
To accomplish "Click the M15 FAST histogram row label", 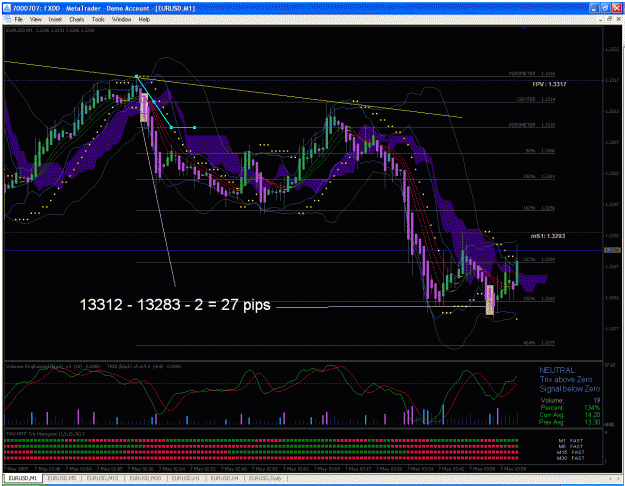I will tap(571, 453).
